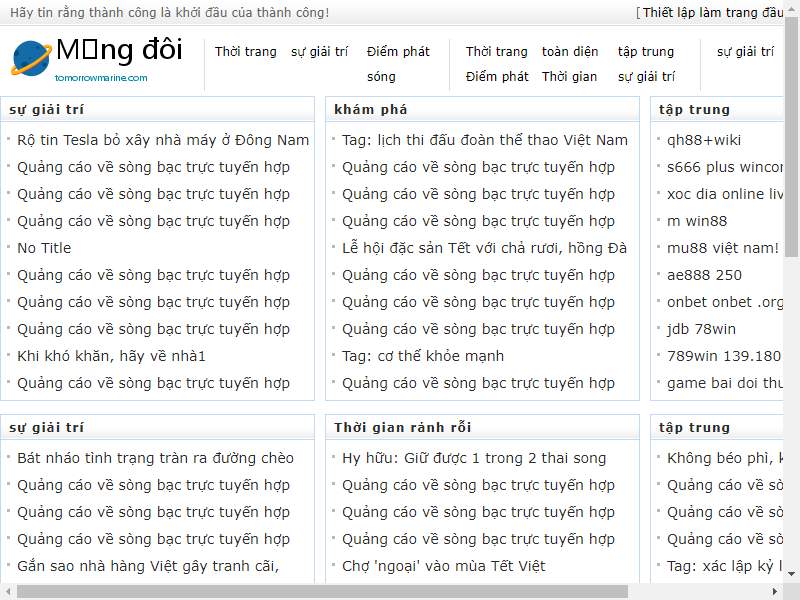Click 'khám phá' section header
The height and width of the screenshot is (600, 800).
pyautogui.click(x=370, y=110)
